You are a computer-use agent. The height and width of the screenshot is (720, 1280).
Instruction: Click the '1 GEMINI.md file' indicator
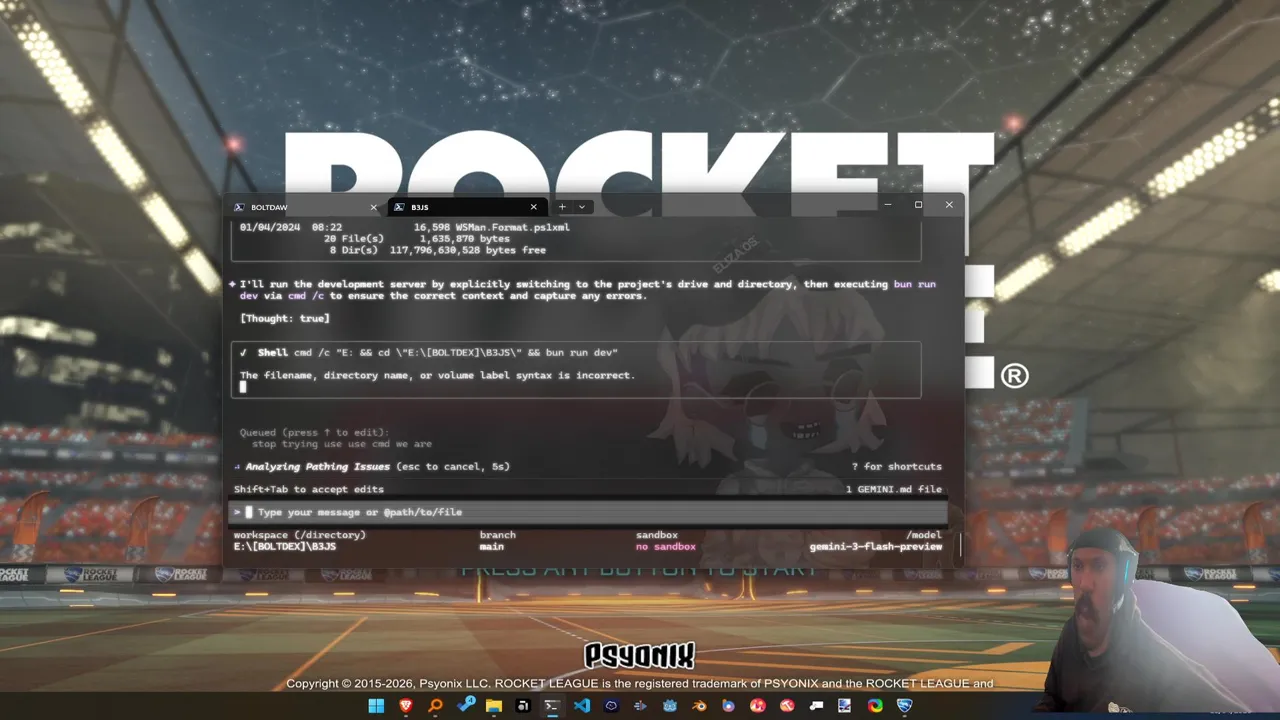(x=894, y=490)
